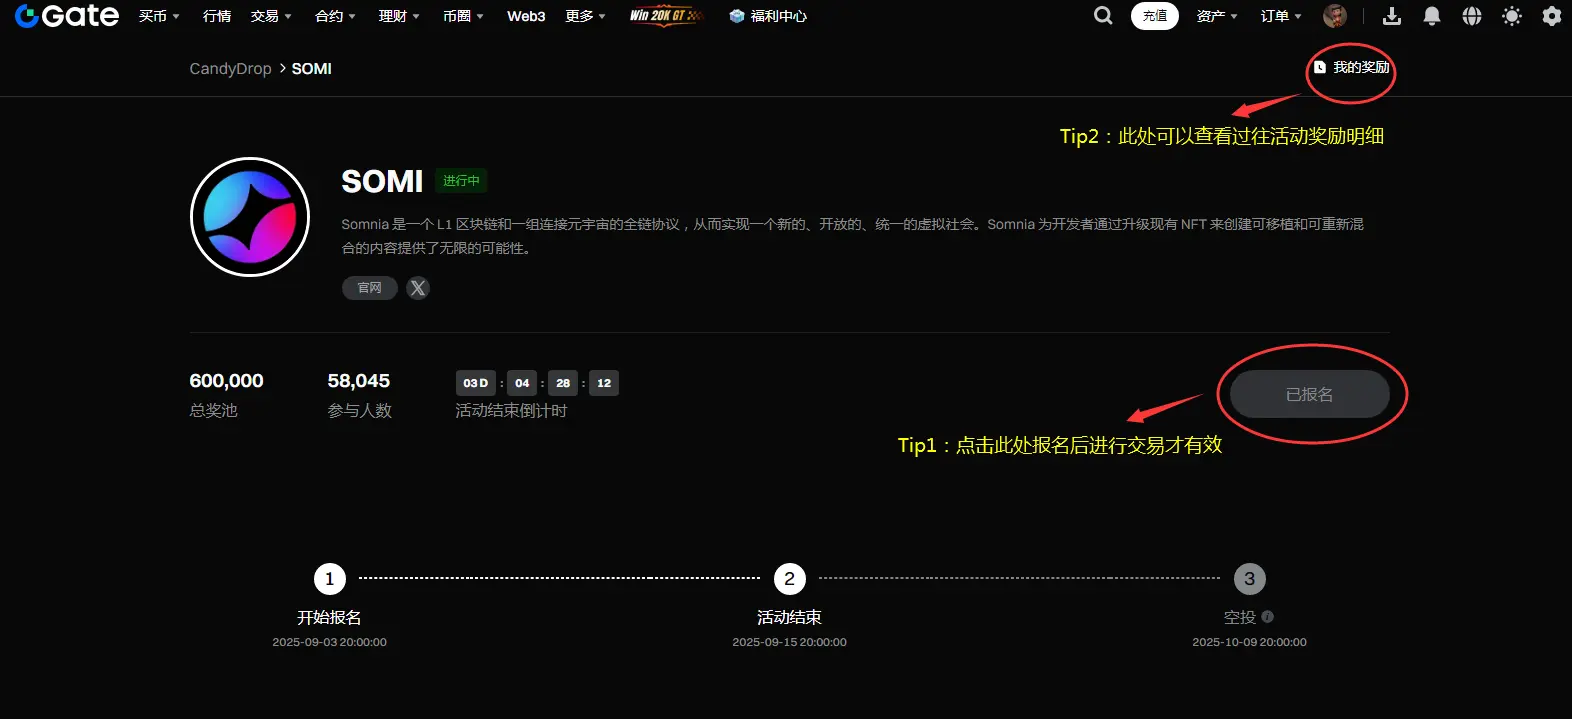Click the 已报名 registered button
The height and width of the screenshot is (719, 1572).
click(x=1310, y=394)
